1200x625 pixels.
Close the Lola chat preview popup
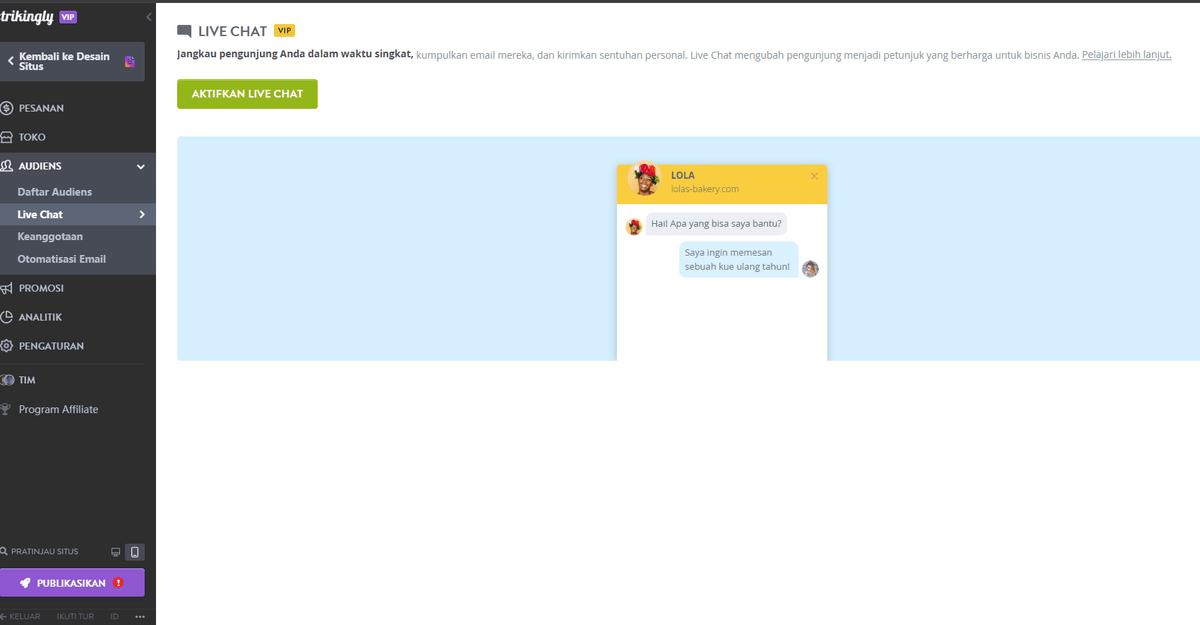point(814,174)
